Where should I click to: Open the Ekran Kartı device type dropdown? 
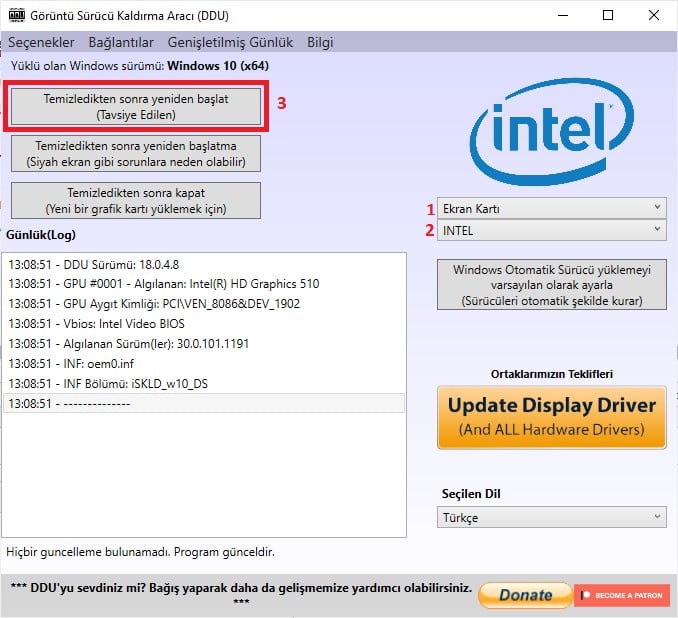[551, 208]
